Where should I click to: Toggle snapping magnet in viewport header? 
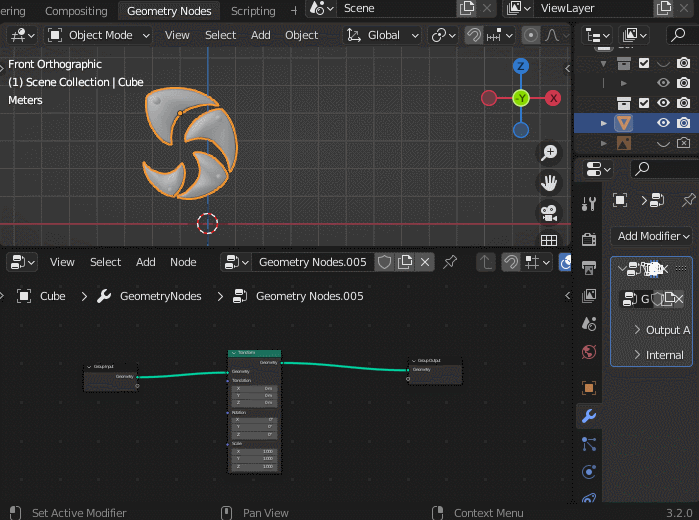474,35
